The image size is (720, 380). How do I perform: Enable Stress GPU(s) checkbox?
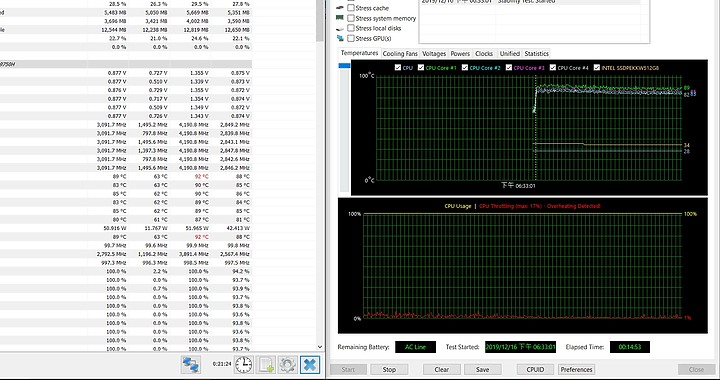(351, 39)
